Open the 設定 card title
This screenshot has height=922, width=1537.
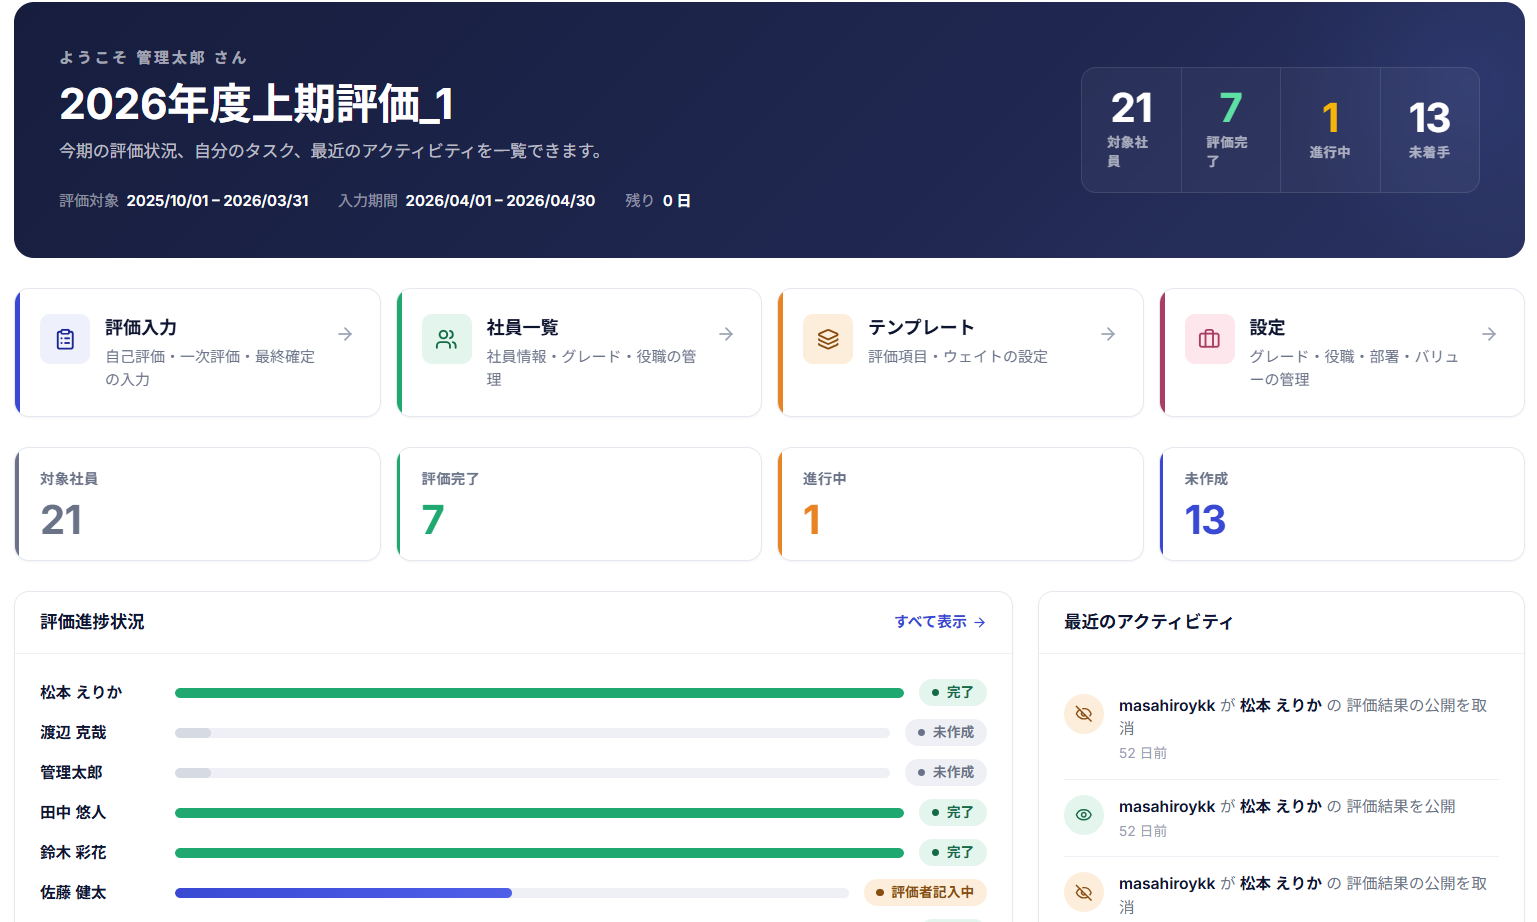(x=1268, y=328)
